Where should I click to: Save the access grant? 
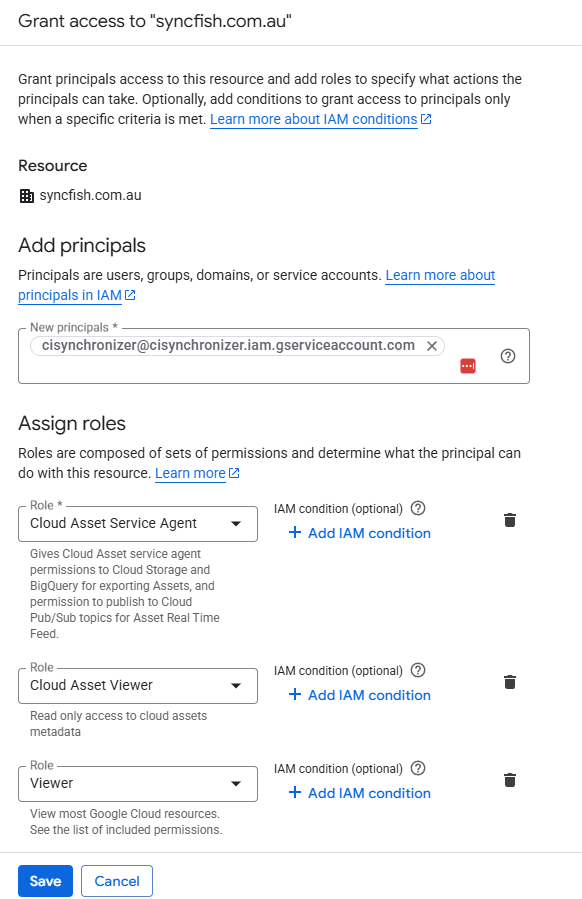45,881
